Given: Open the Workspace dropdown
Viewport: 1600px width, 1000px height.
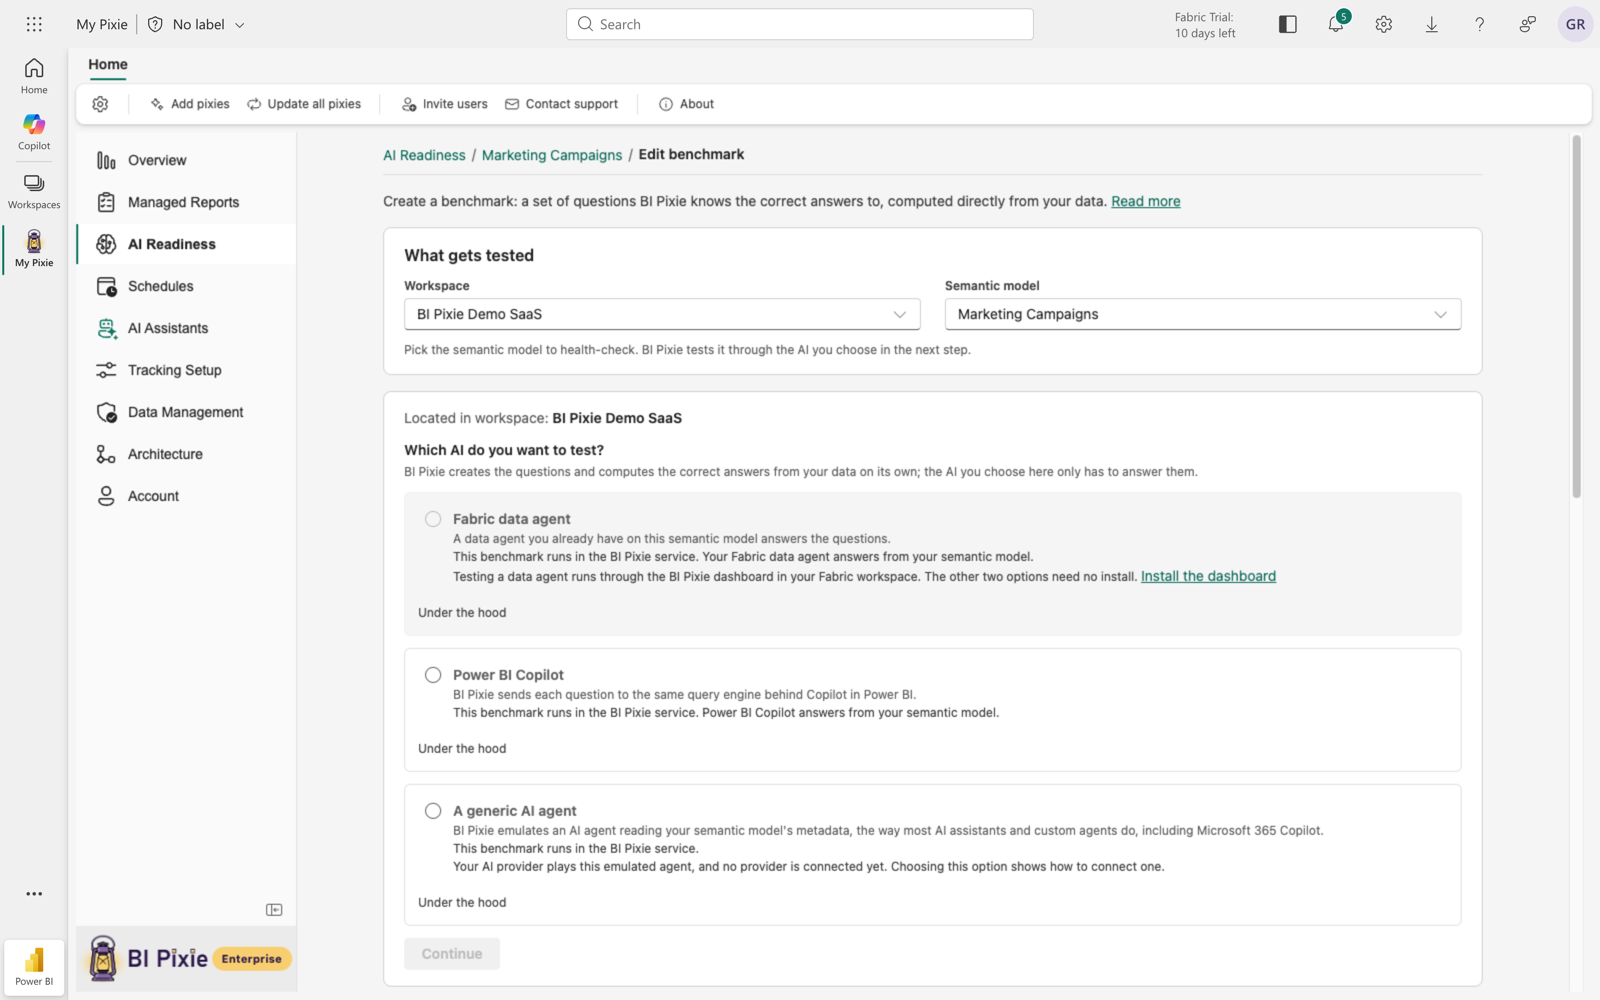Looking at the screenshot, I should [662, 314].
